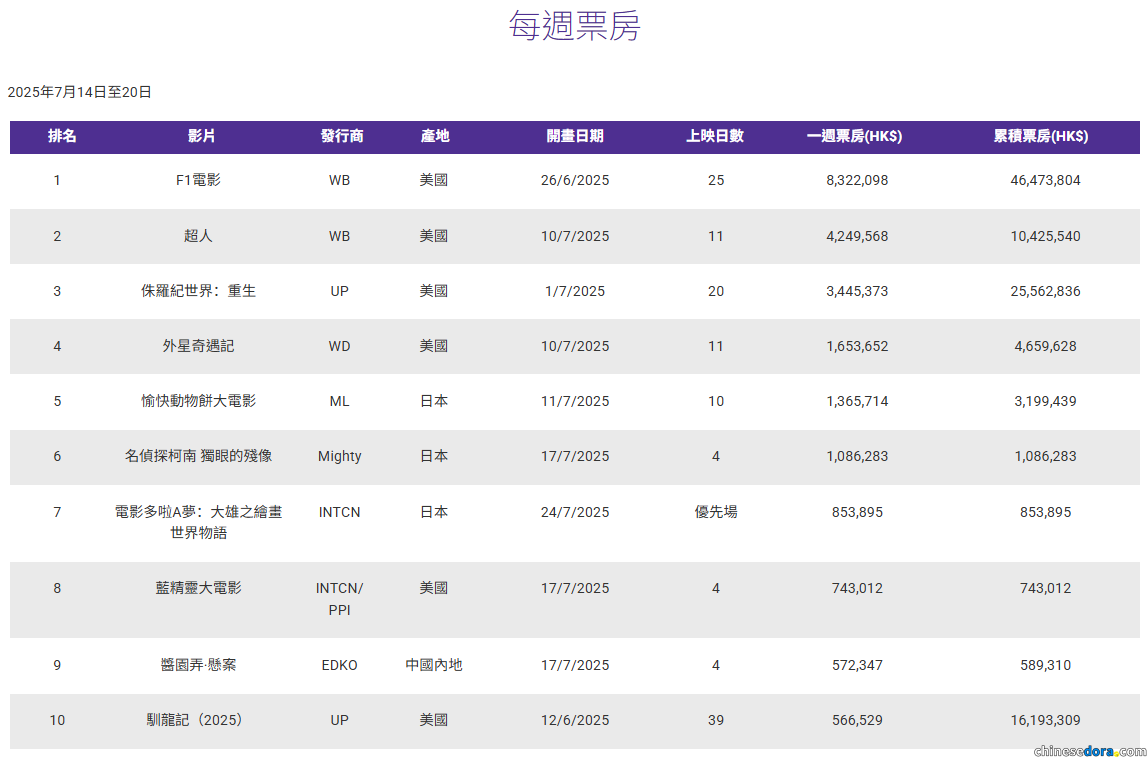This screenshot has height=759, width=1148.
Task: Select 愉快動物餅大電影 in the table
Action: point(198,401)
